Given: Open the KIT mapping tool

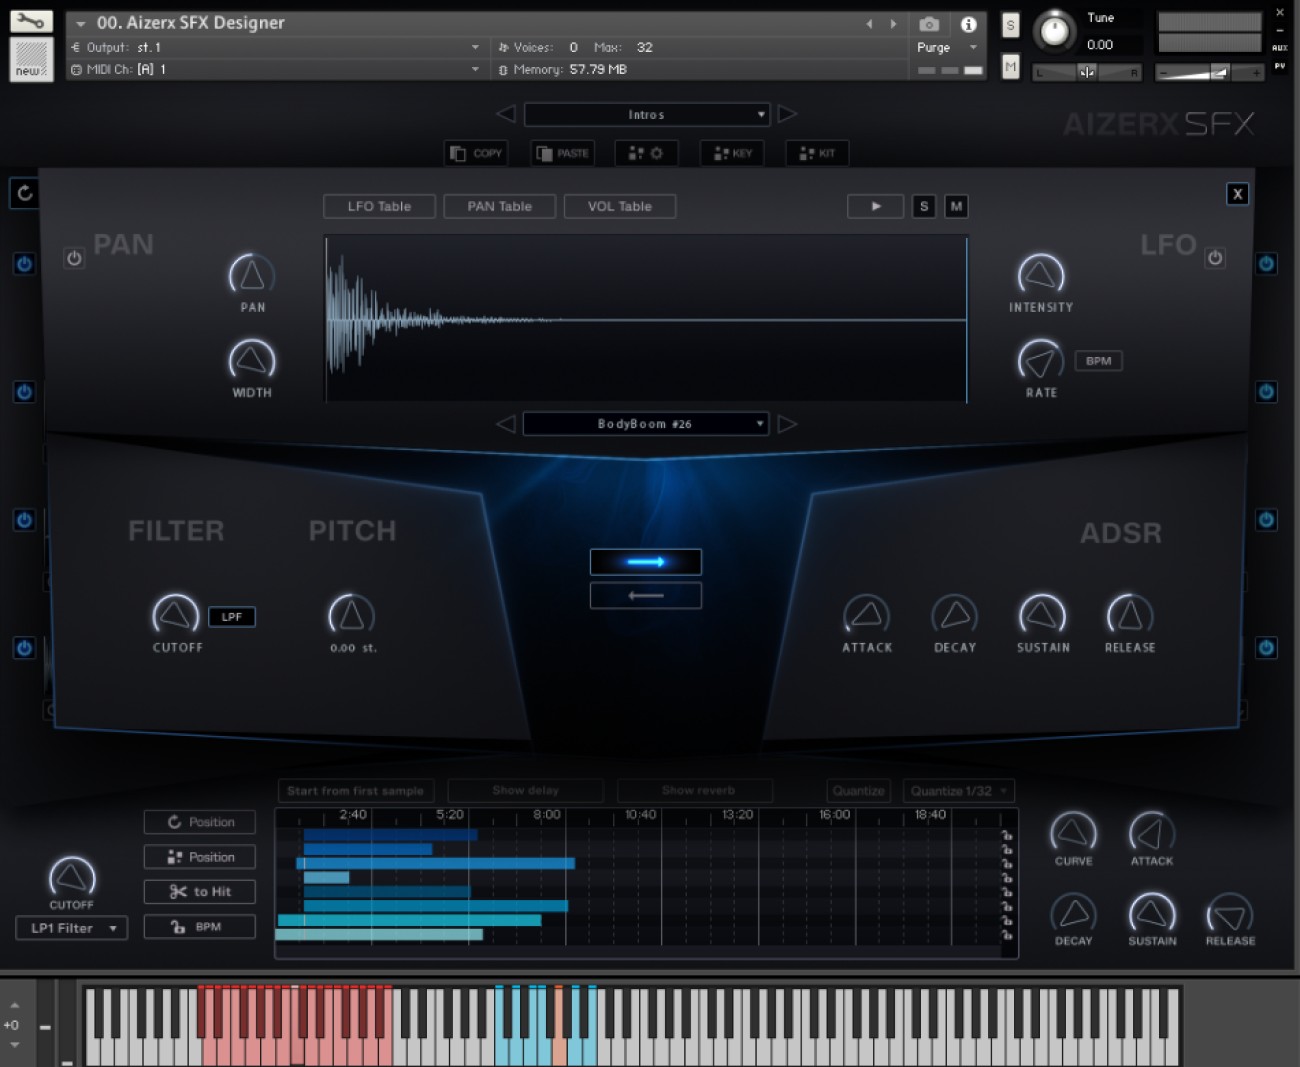Looking at the screenshot, I should pos(815,153).
